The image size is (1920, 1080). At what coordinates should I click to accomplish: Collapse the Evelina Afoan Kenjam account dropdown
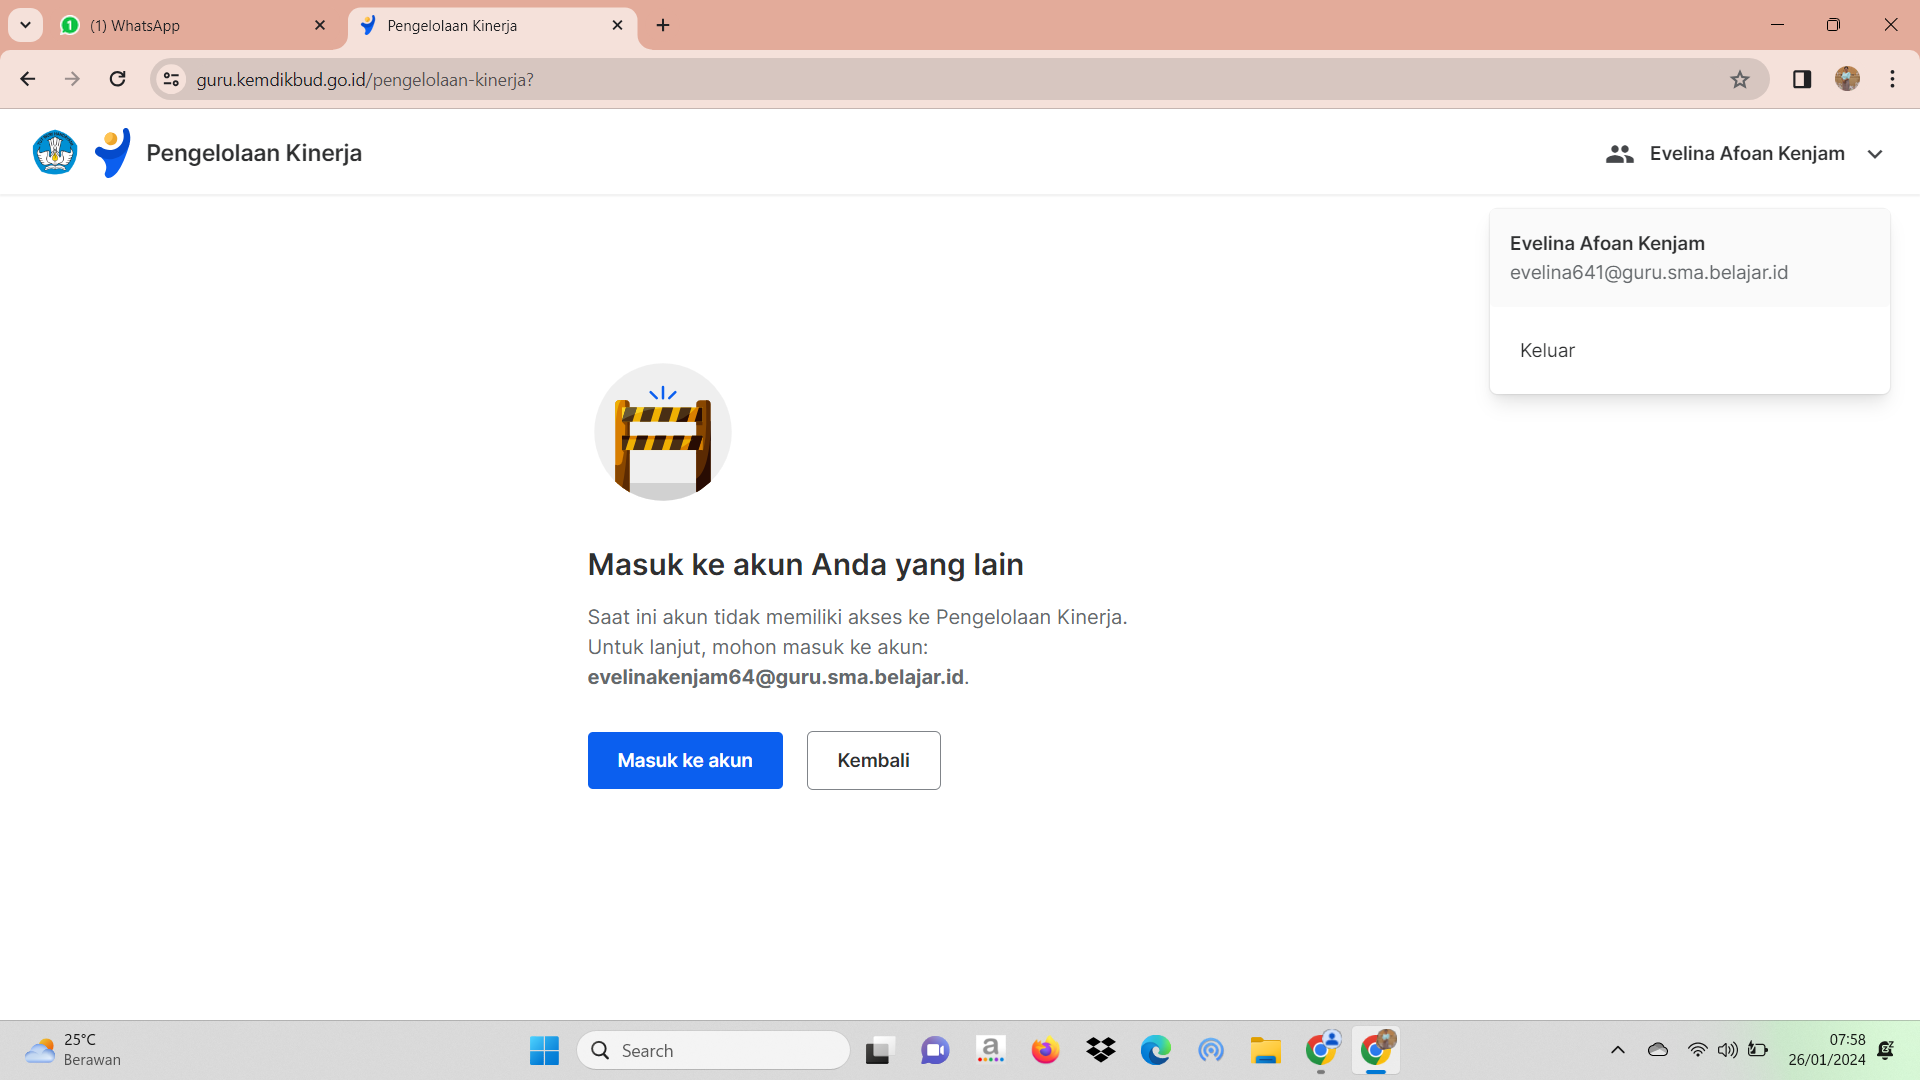[x=1875, y=154]
